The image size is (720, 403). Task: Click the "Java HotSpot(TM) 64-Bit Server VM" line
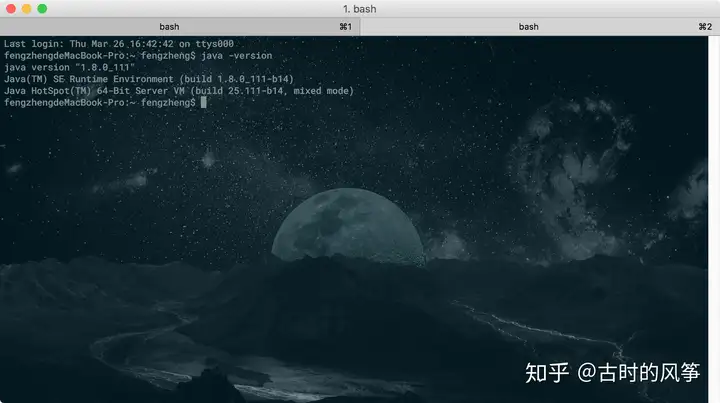179,91
